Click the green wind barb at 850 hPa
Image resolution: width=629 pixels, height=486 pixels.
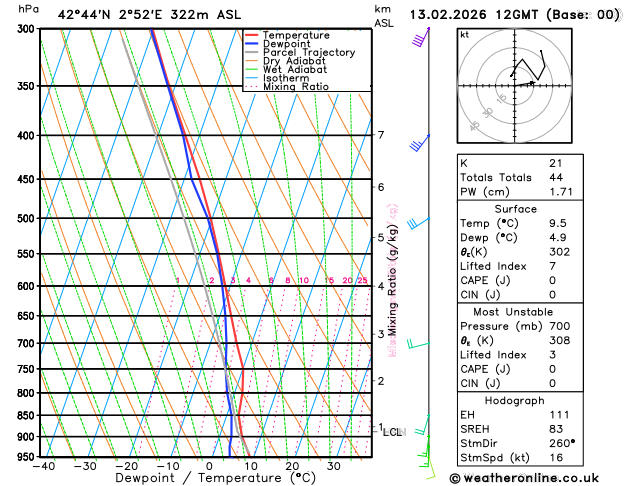coord(423,425)
